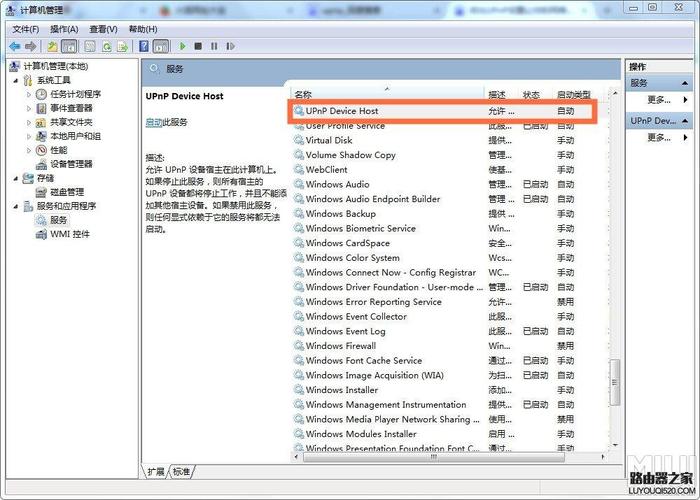This screenshot has height=500, width=700.
Task: Click the Restart Service toolbar icon
Action: (228, 46)
